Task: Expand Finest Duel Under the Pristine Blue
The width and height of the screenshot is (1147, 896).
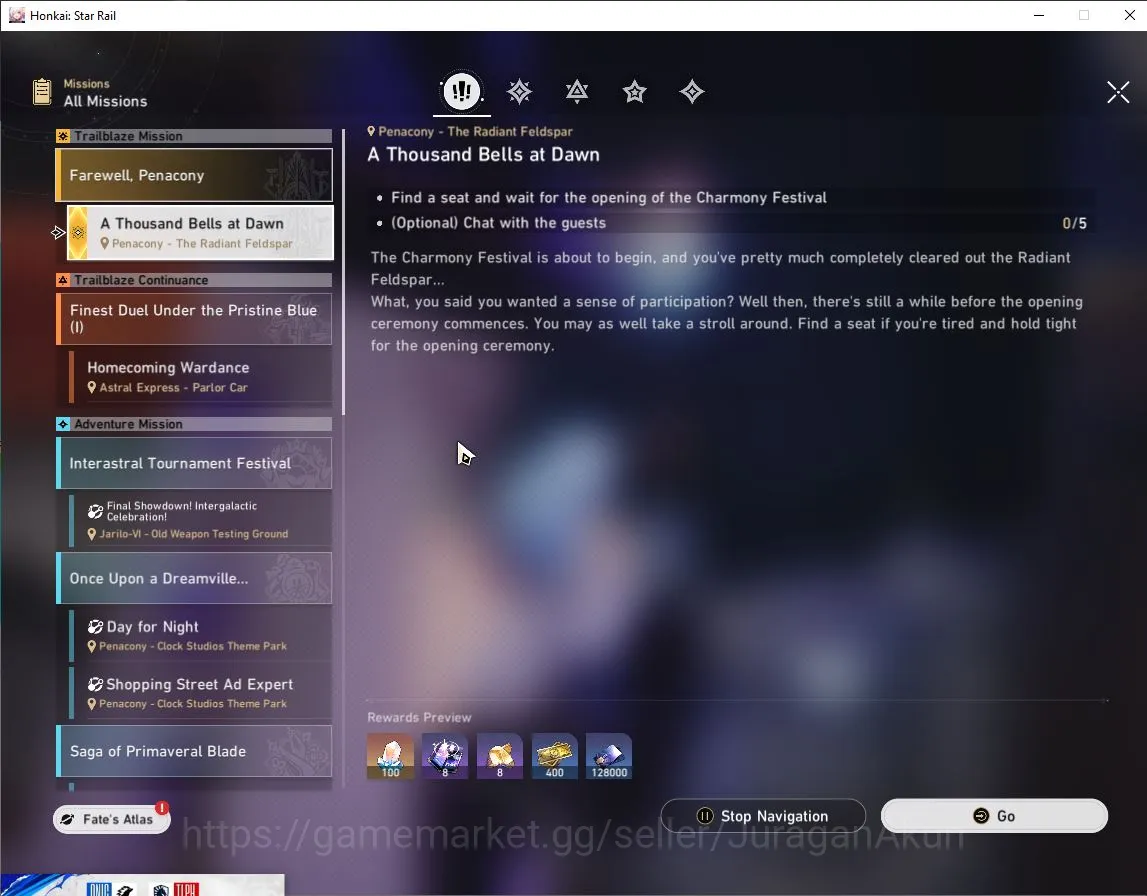Action: point(194,318)
